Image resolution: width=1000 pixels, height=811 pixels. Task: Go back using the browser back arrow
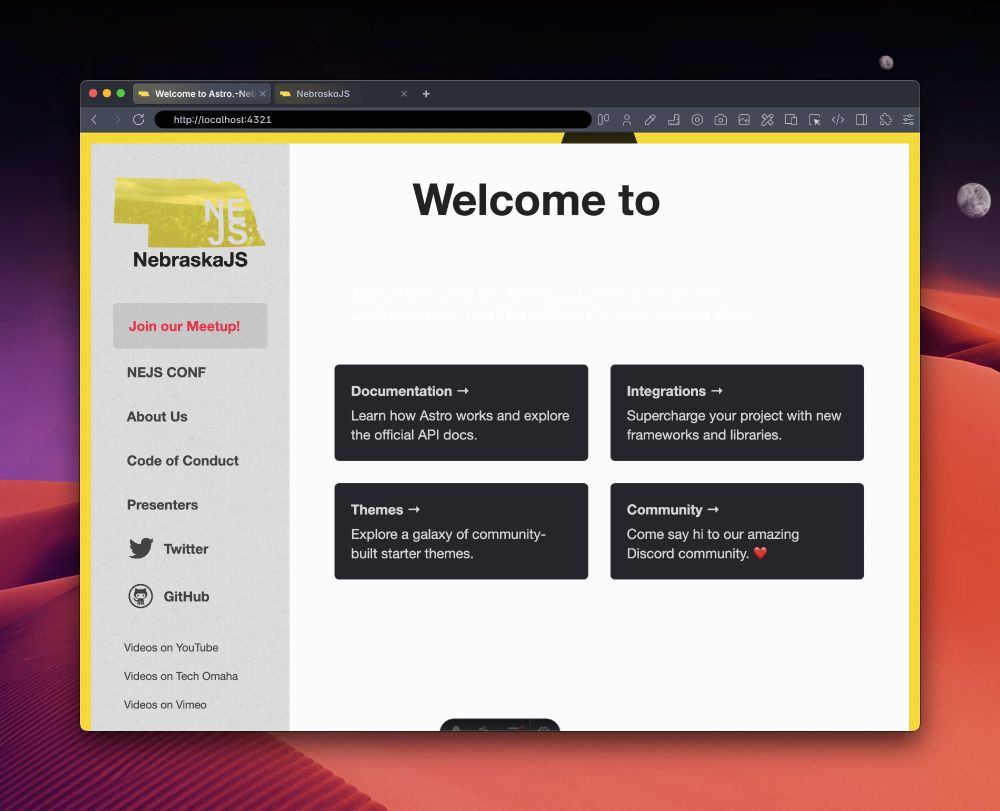[x=94, y=119]
